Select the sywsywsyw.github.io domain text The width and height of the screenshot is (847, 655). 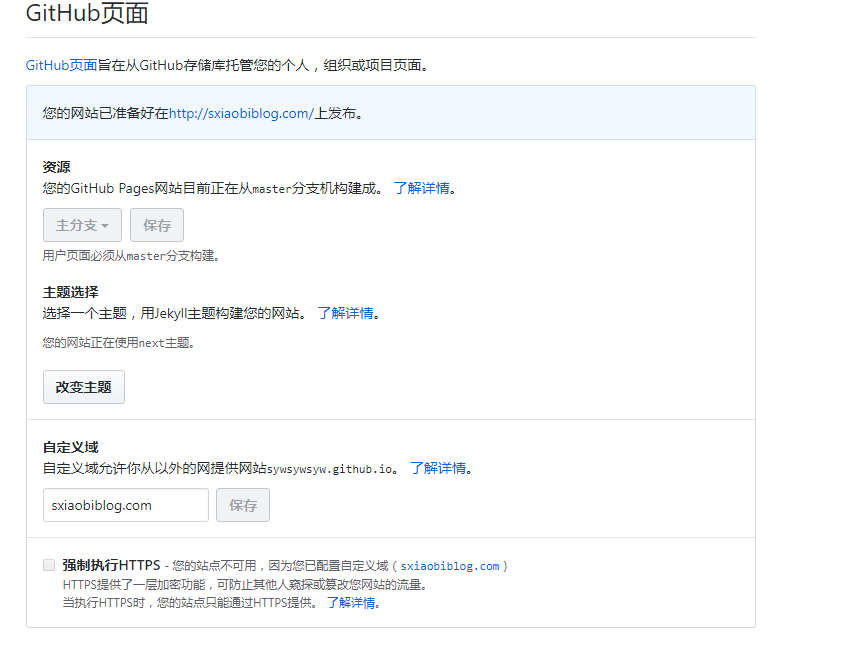(x=330, y=469)
